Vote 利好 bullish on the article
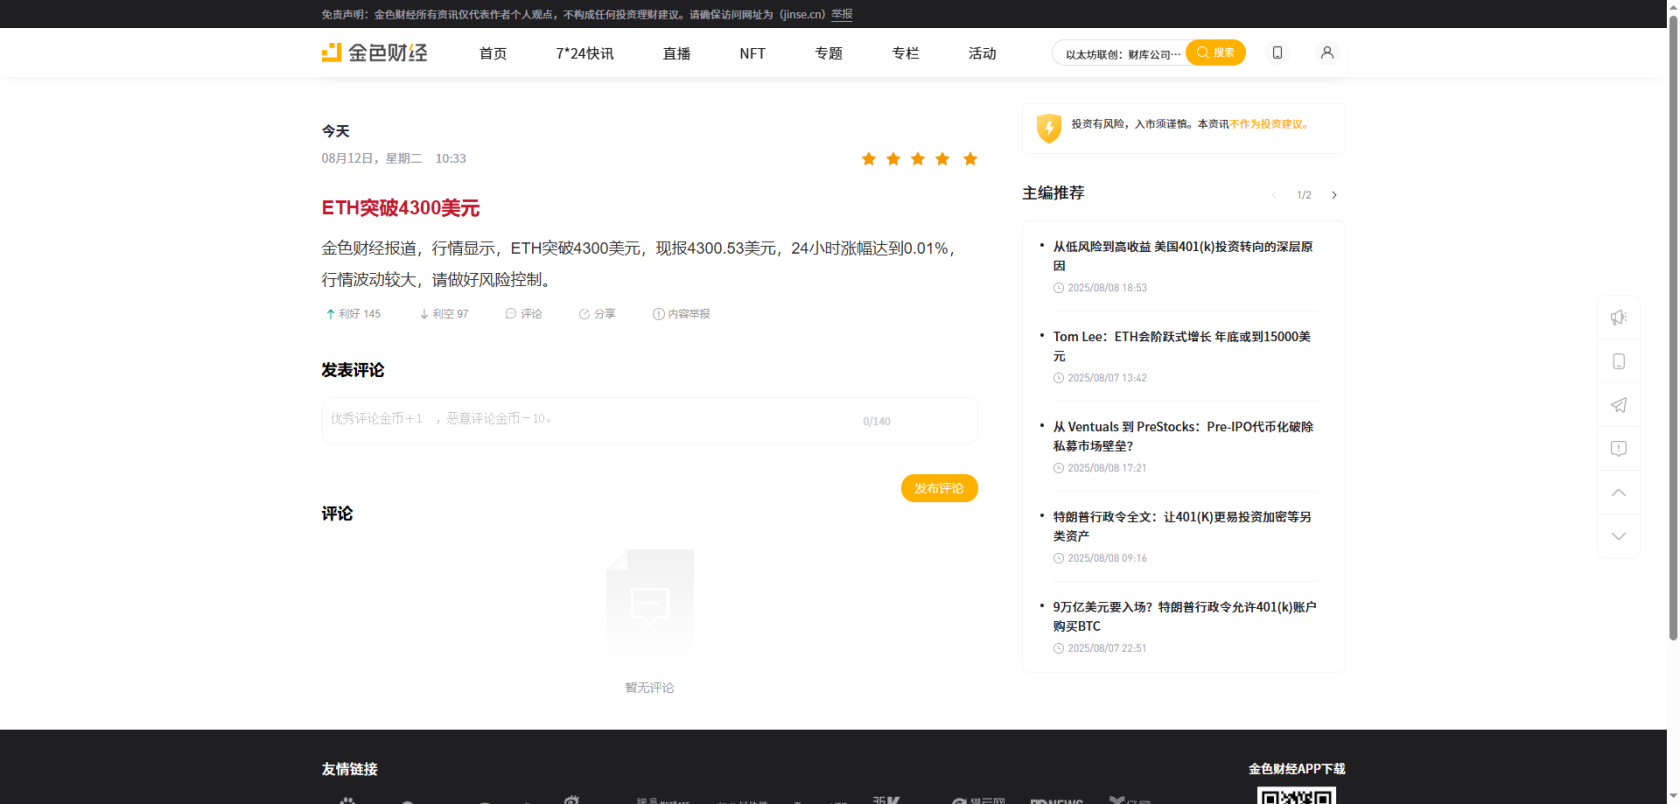Viewport: 1680px width, 804px height. coord(353,314)
